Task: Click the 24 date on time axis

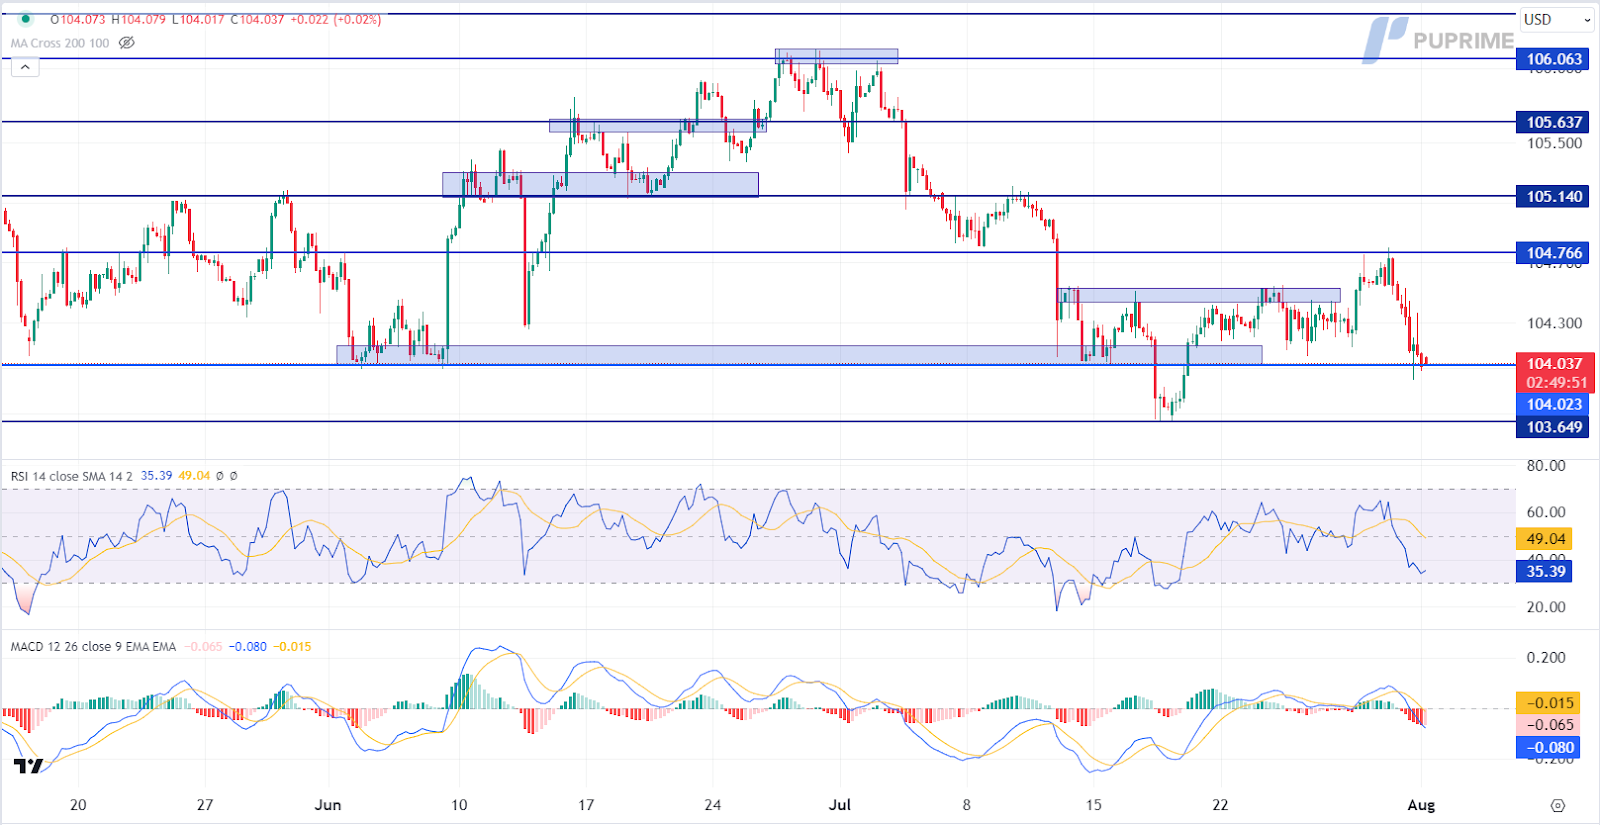Action: [713, 805]
